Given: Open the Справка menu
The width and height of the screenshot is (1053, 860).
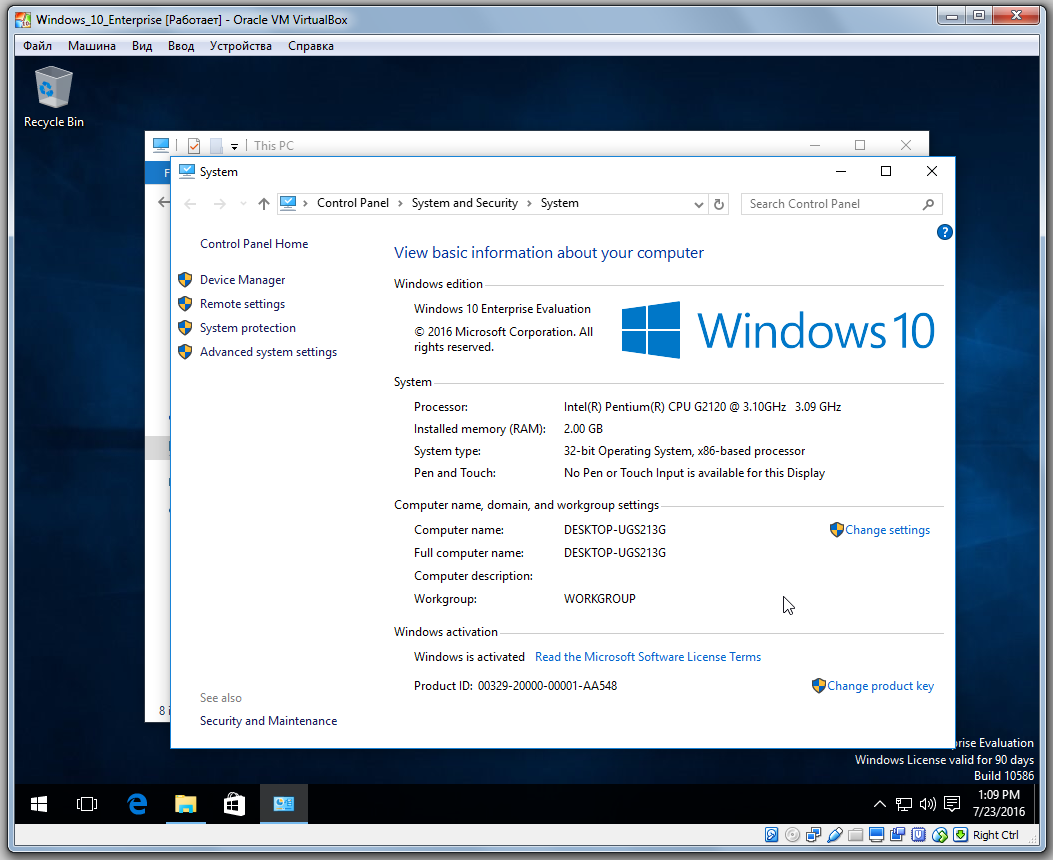Looking at the screenshot, I should pos(310,46).
